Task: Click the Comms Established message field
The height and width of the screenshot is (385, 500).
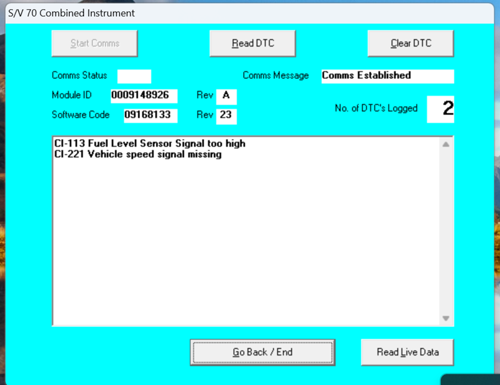Action: tap(388, 76)
